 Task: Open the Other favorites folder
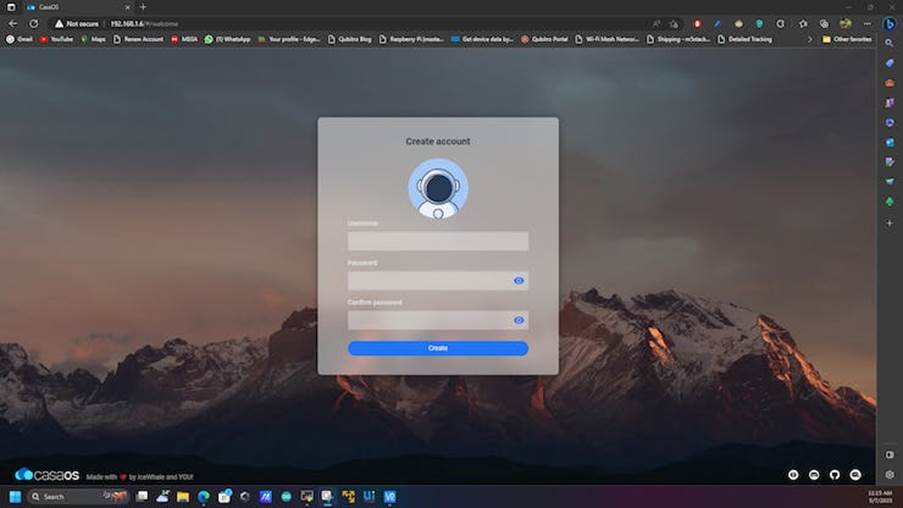pos(846,39)
